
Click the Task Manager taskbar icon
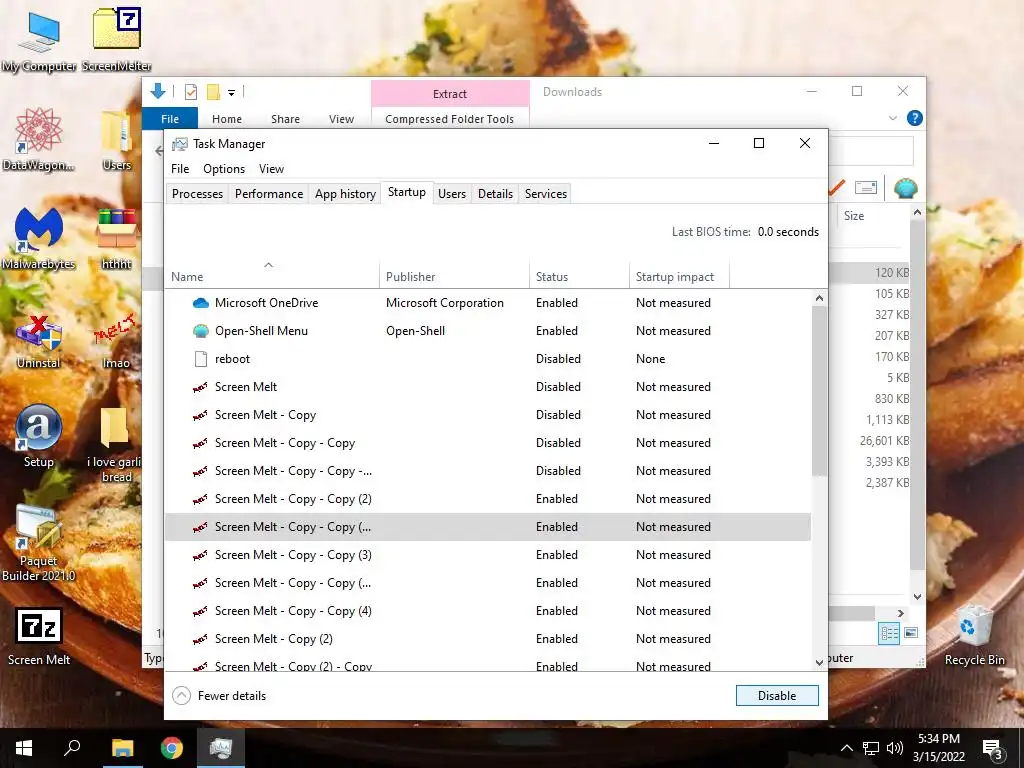[221, 748]
